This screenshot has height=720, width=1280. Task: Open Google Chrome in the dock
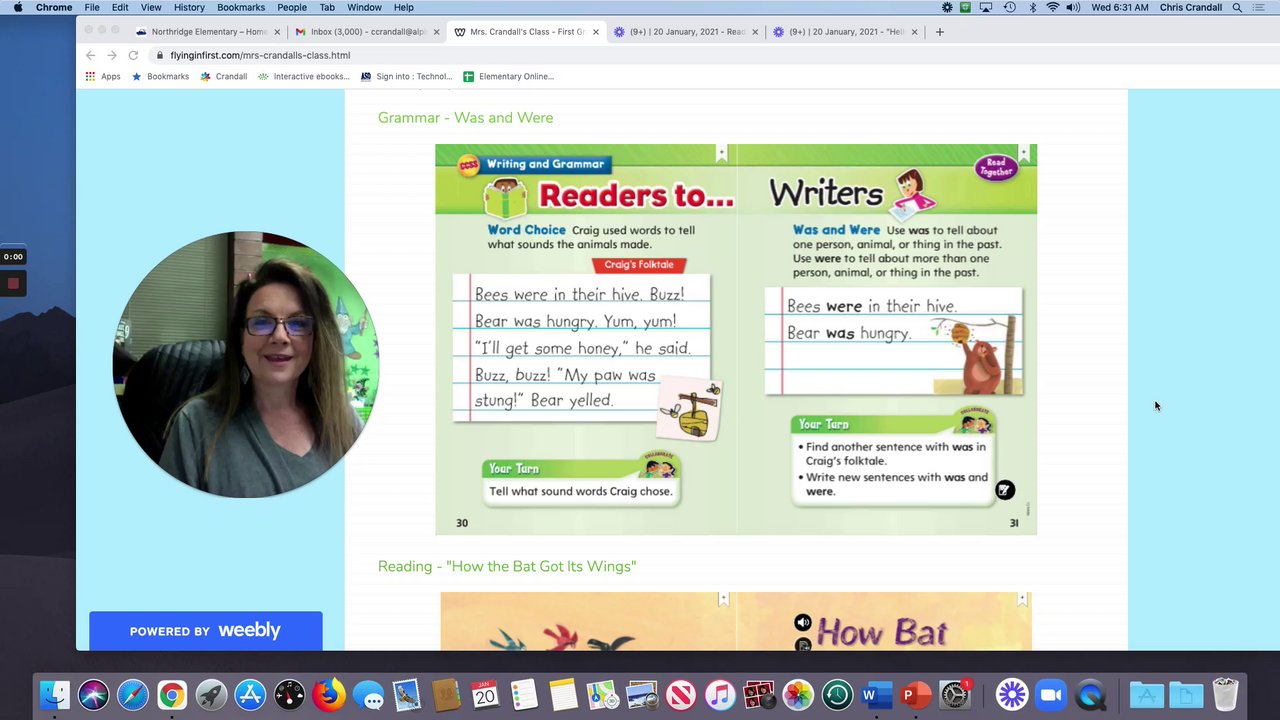[172, 694]
